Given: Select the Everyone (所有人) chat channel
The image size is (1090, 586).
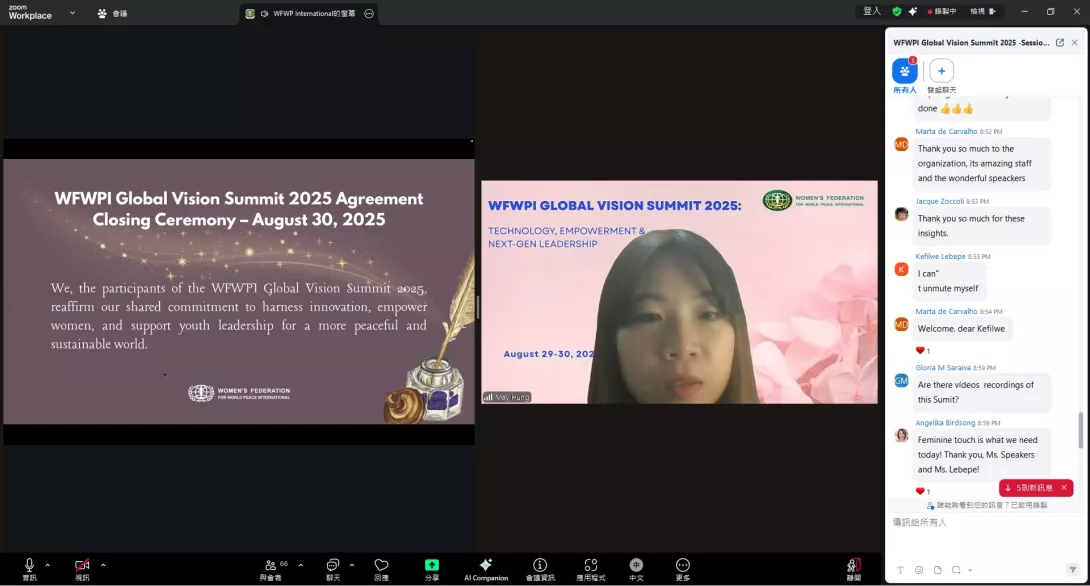Looking at the screenshot, I should pyautogui.click(x=904, y=76).
